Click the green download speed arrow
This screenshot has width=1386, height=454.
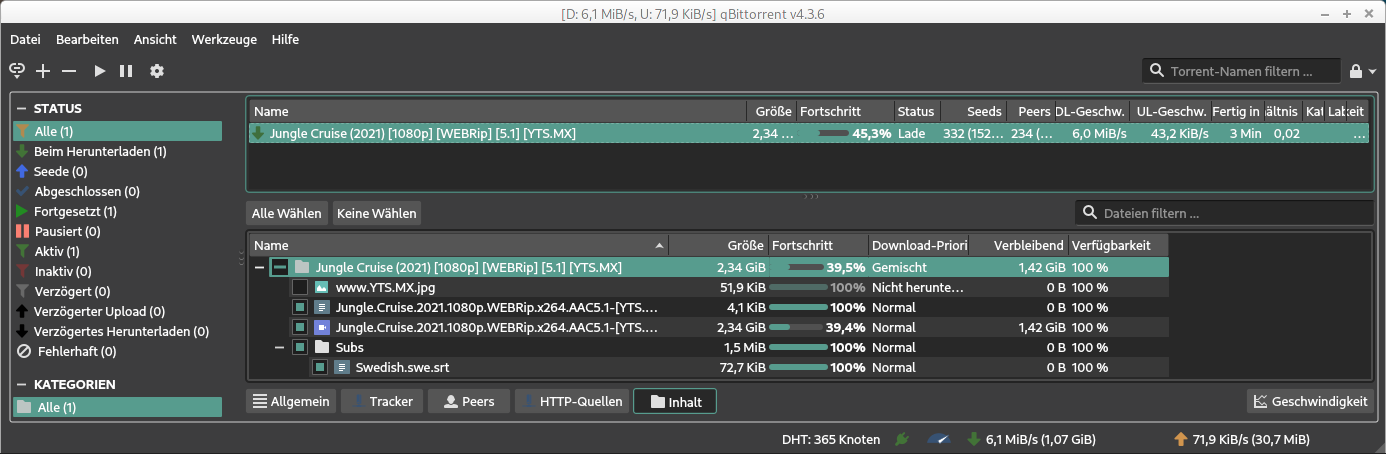[975, 439]
